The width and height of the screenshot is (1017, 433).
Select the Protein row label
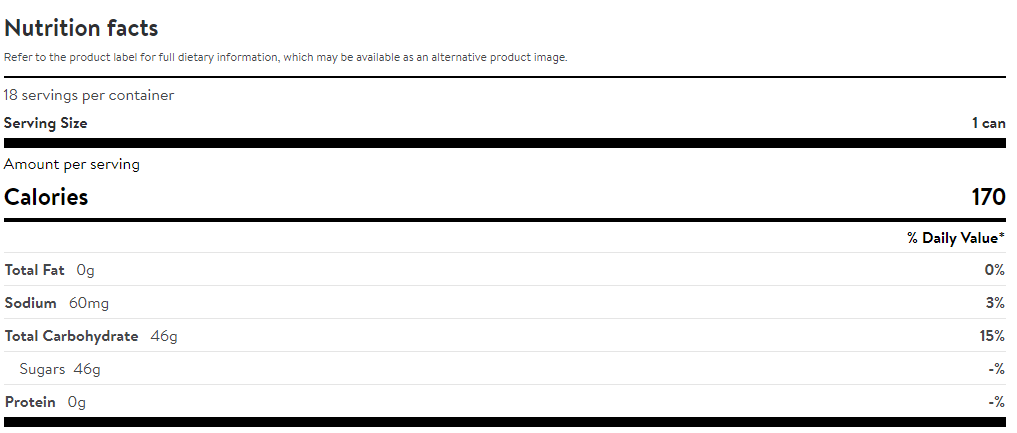(30, 402)
